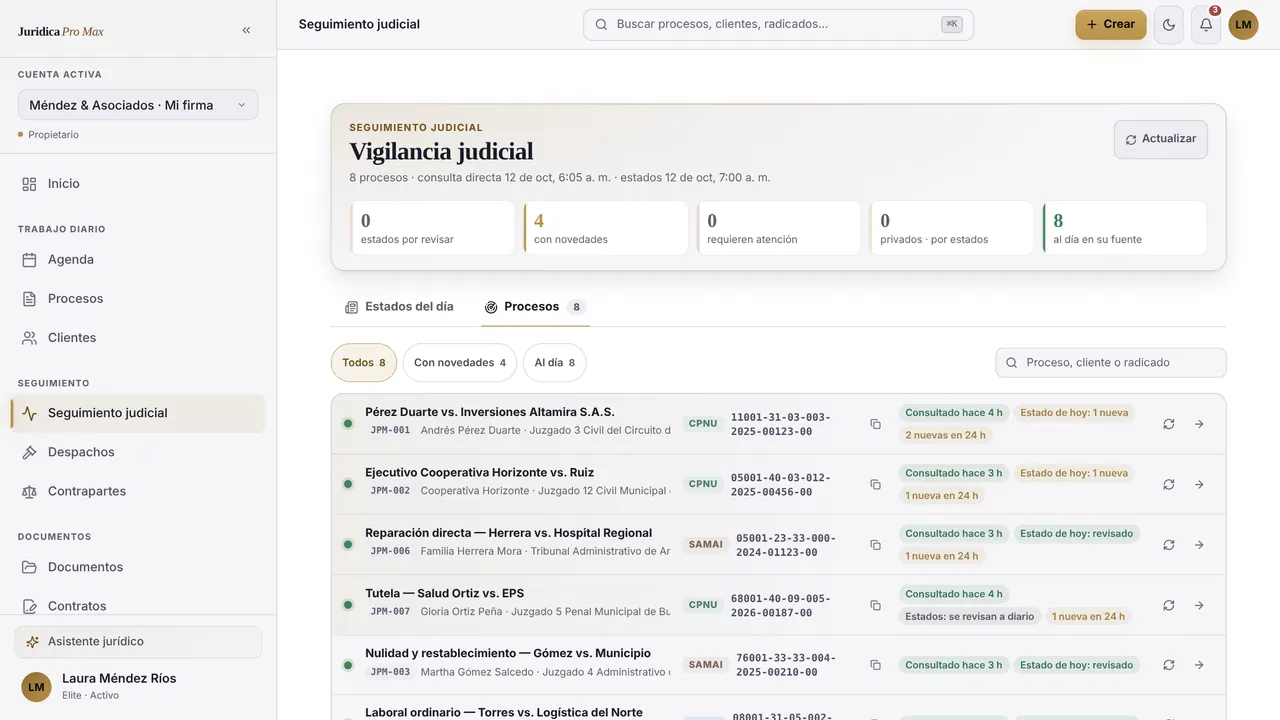Open Documentos in the sidebar
Viewport: 1280px width, 720px height.
(138, 567)
